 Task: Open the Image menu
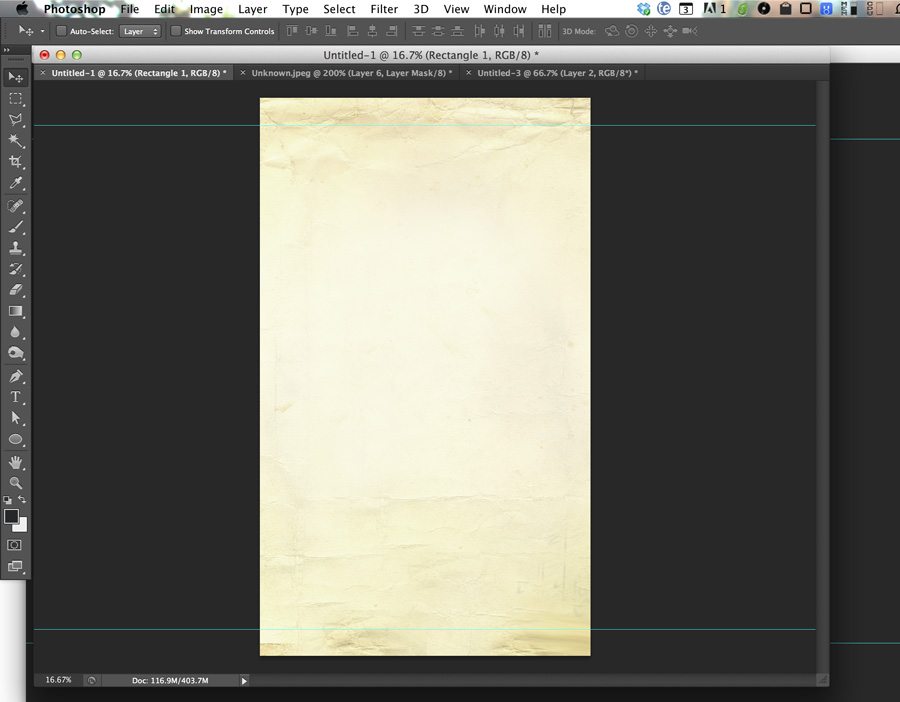tap(206, 9)
